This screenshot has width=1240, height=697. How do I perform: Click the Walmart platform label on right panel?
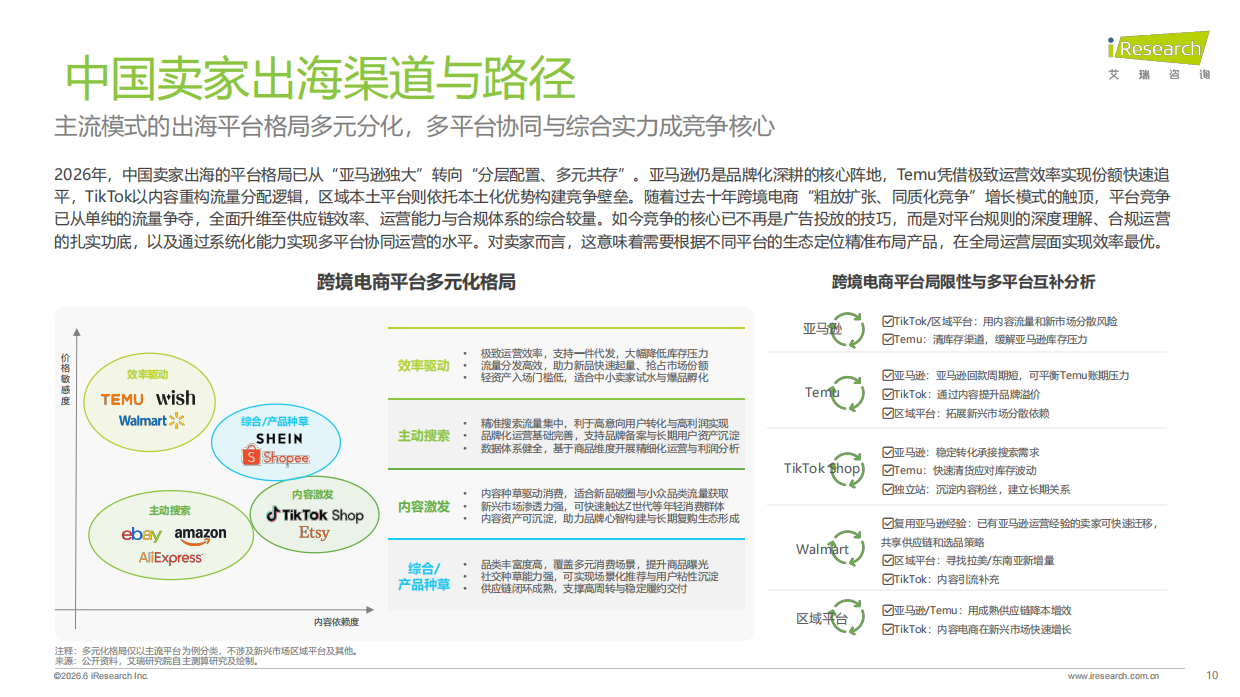[x=822, y=549]
